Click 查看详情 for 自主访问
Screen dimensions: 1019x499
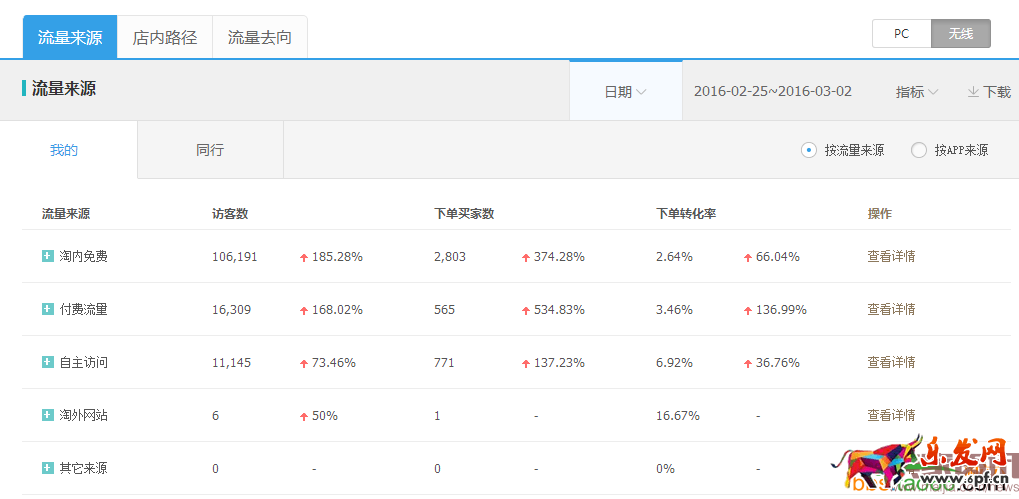point(891,362)
